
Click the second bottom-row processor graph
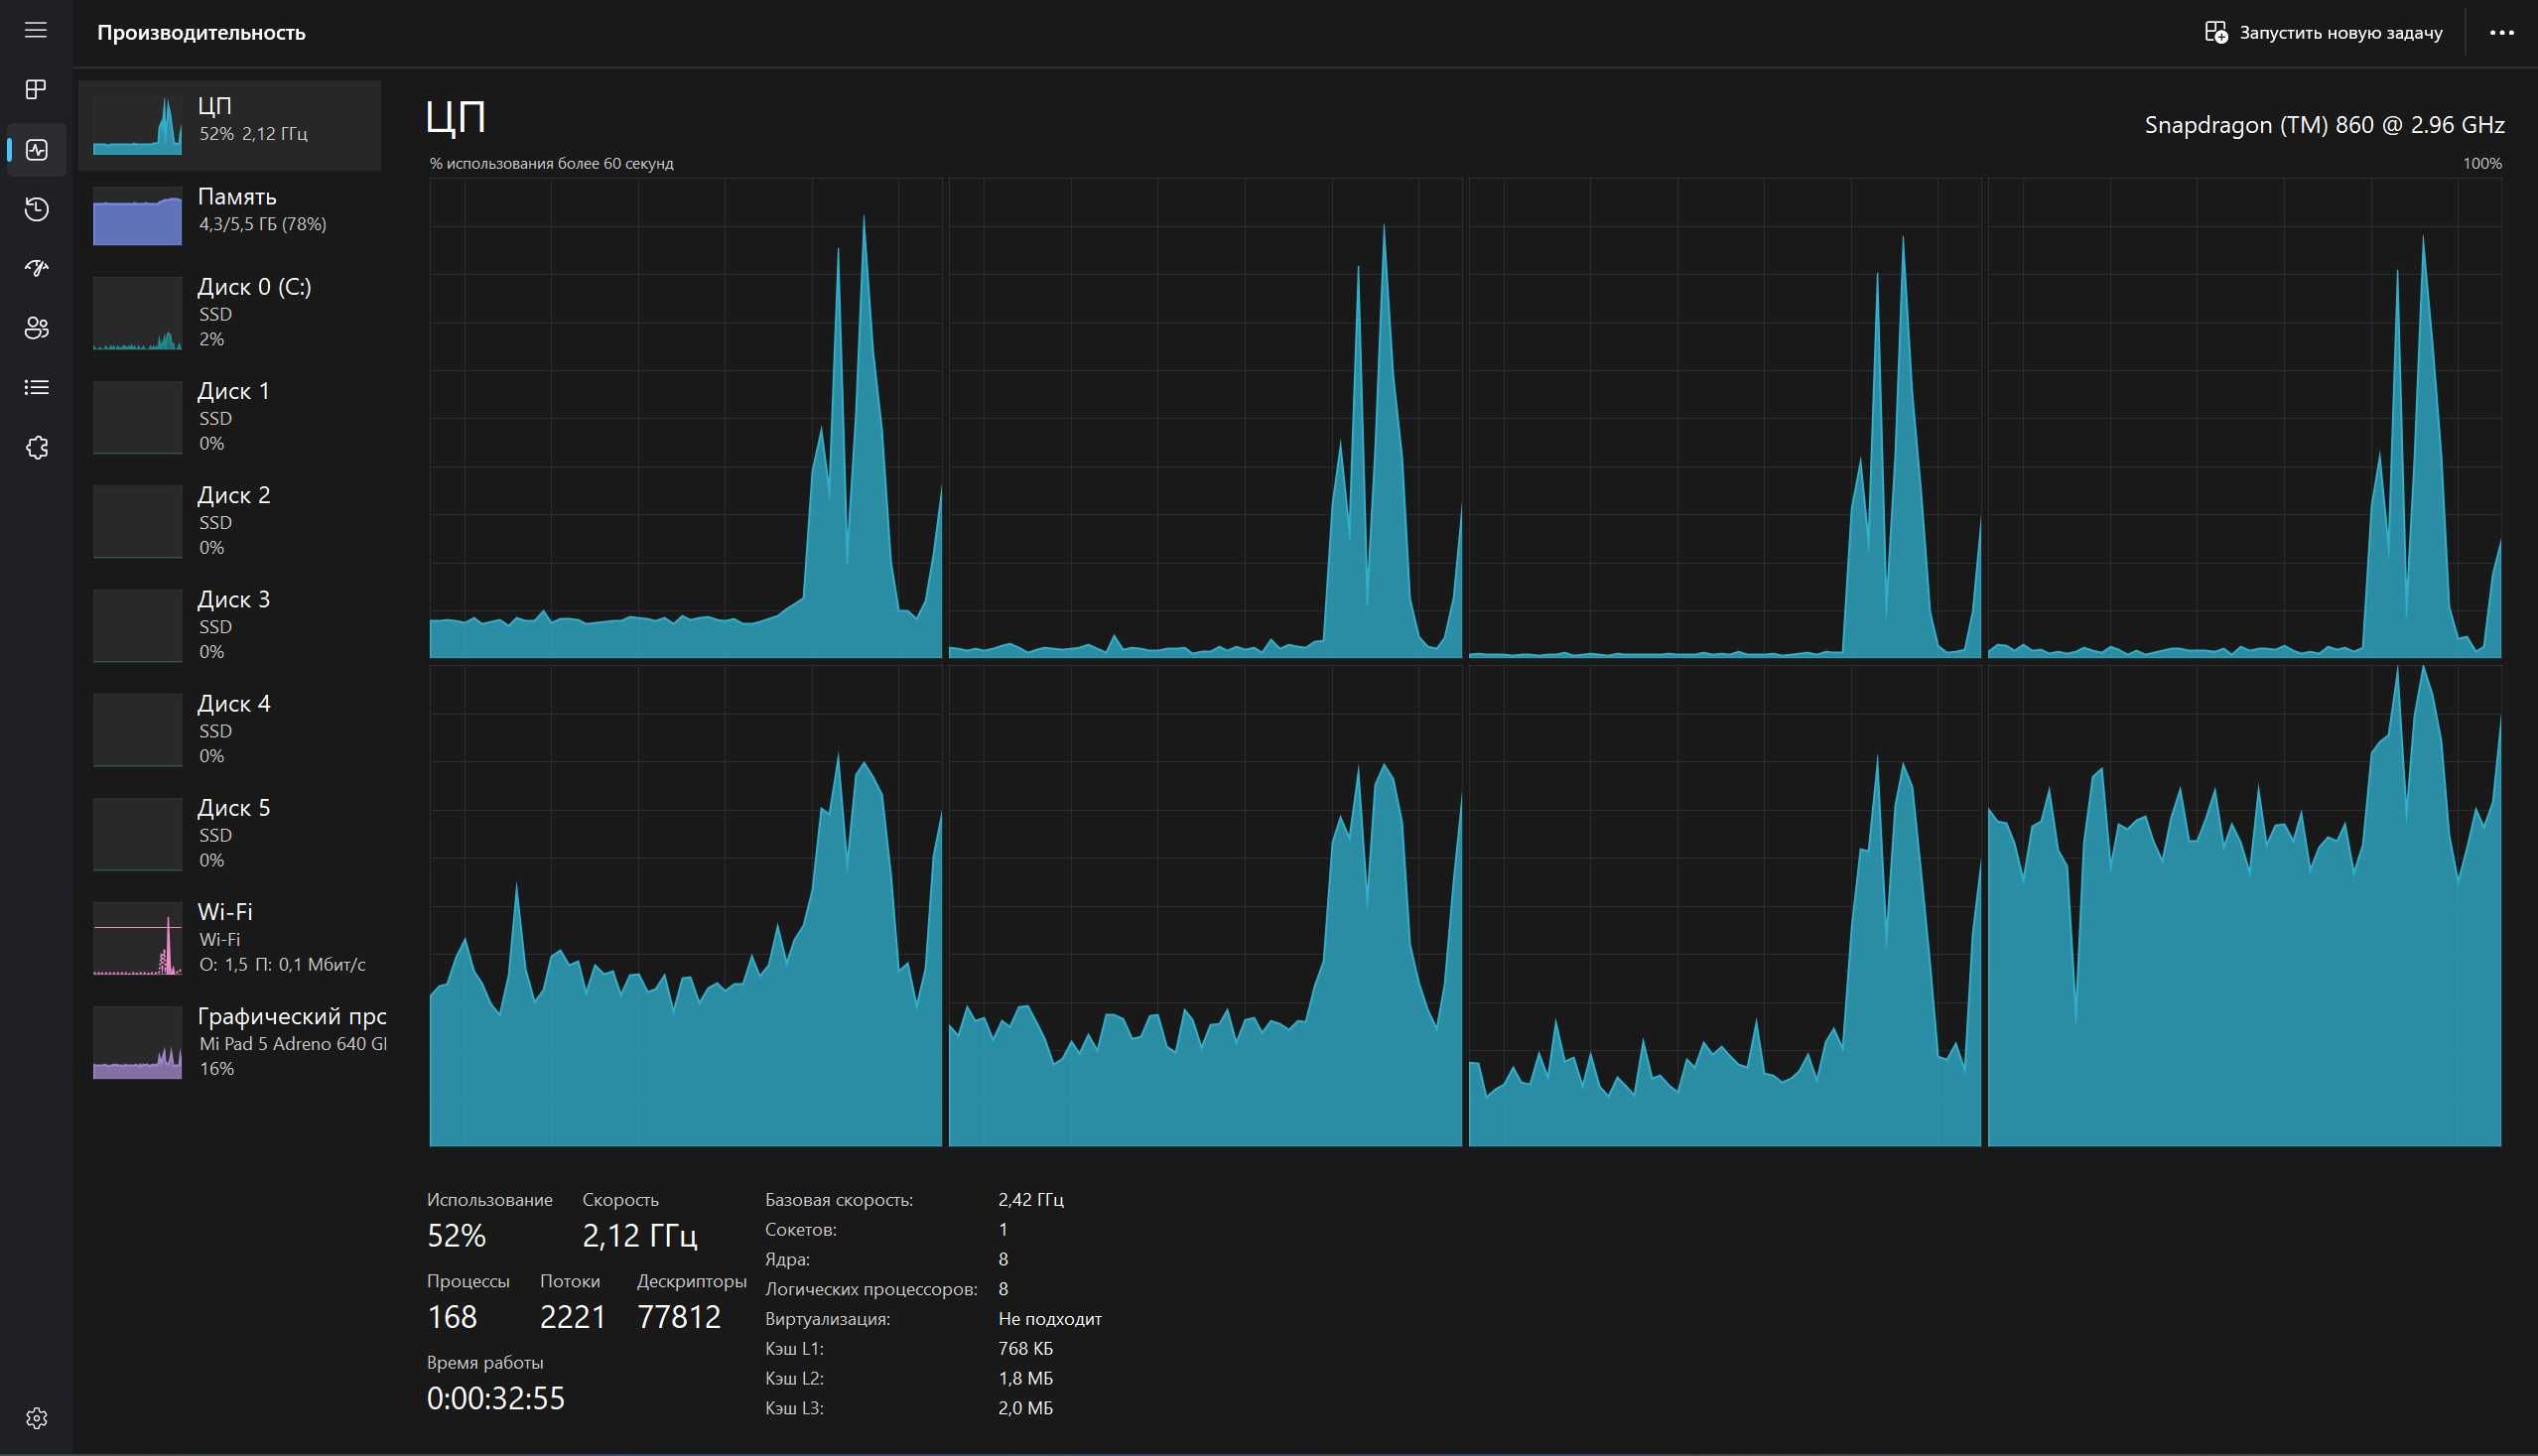click(1205, 906)
